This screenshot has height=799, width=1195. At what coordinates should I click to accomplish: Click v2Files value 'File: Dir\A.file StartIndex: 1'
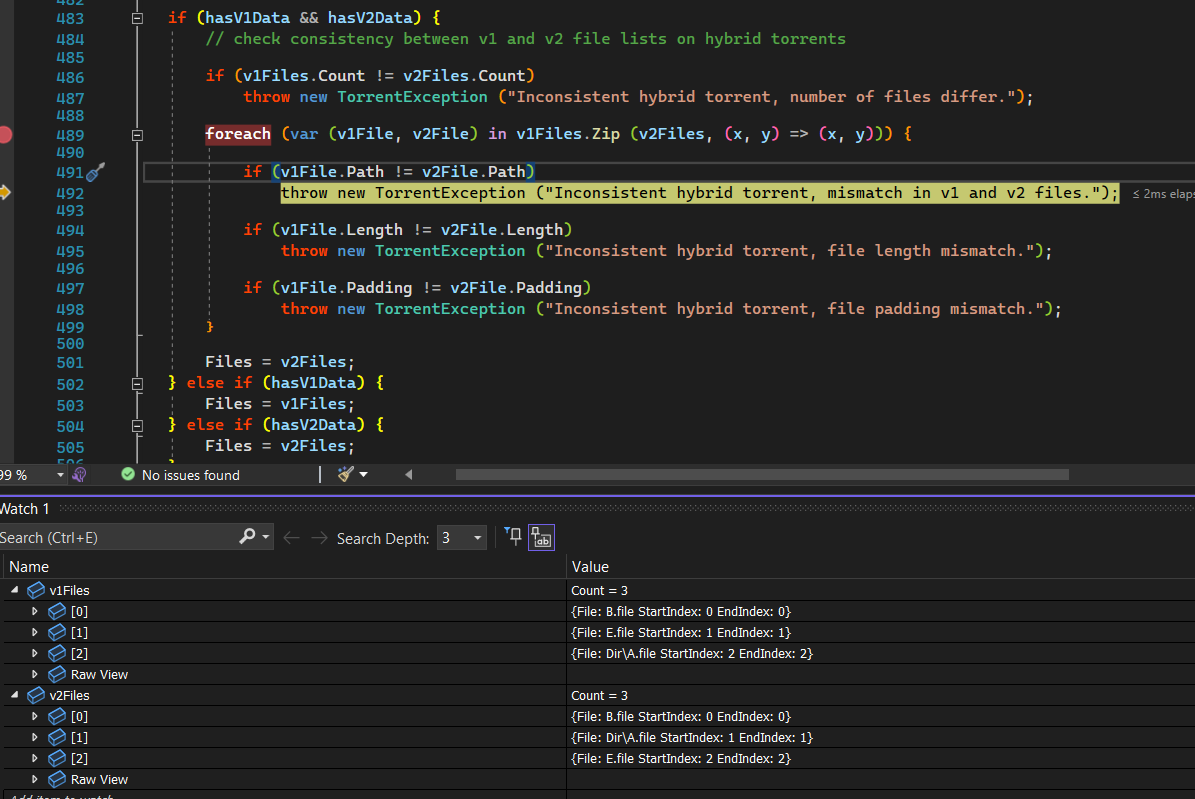pyautogui.click(x=692, y=737)
